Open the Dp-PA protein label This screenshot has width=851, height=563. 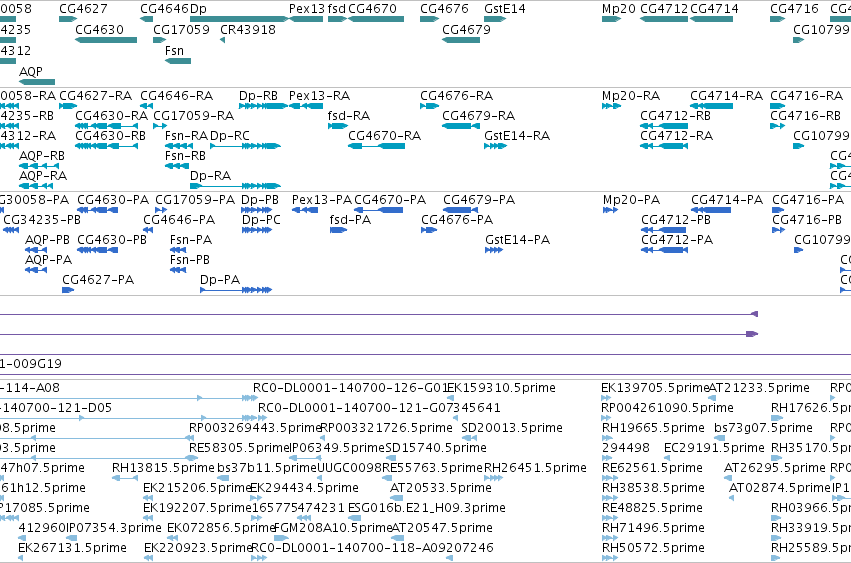pos(220,280)
